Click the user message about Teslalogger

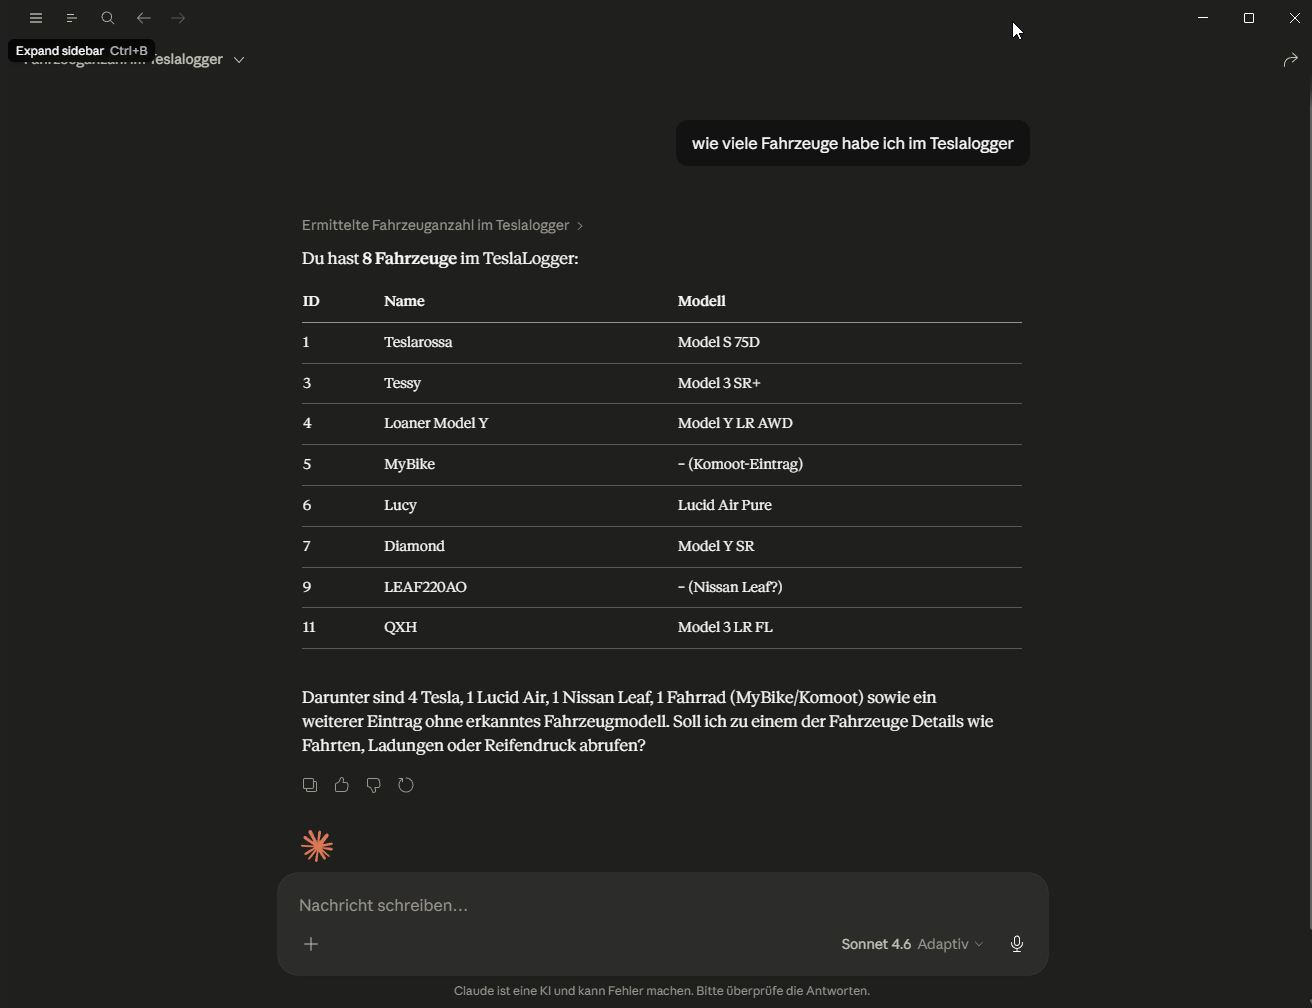[853, 143]
